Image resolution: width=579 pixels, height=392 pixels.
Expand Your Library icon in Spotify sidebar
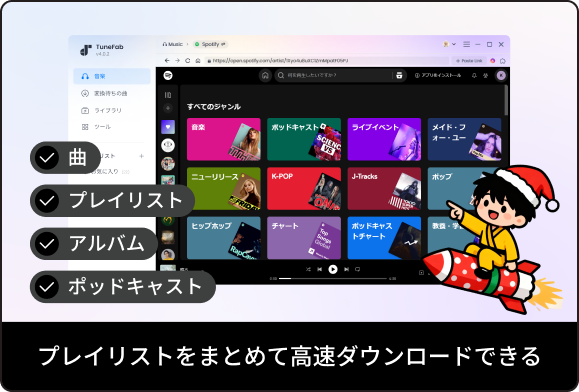click(168, 95)
